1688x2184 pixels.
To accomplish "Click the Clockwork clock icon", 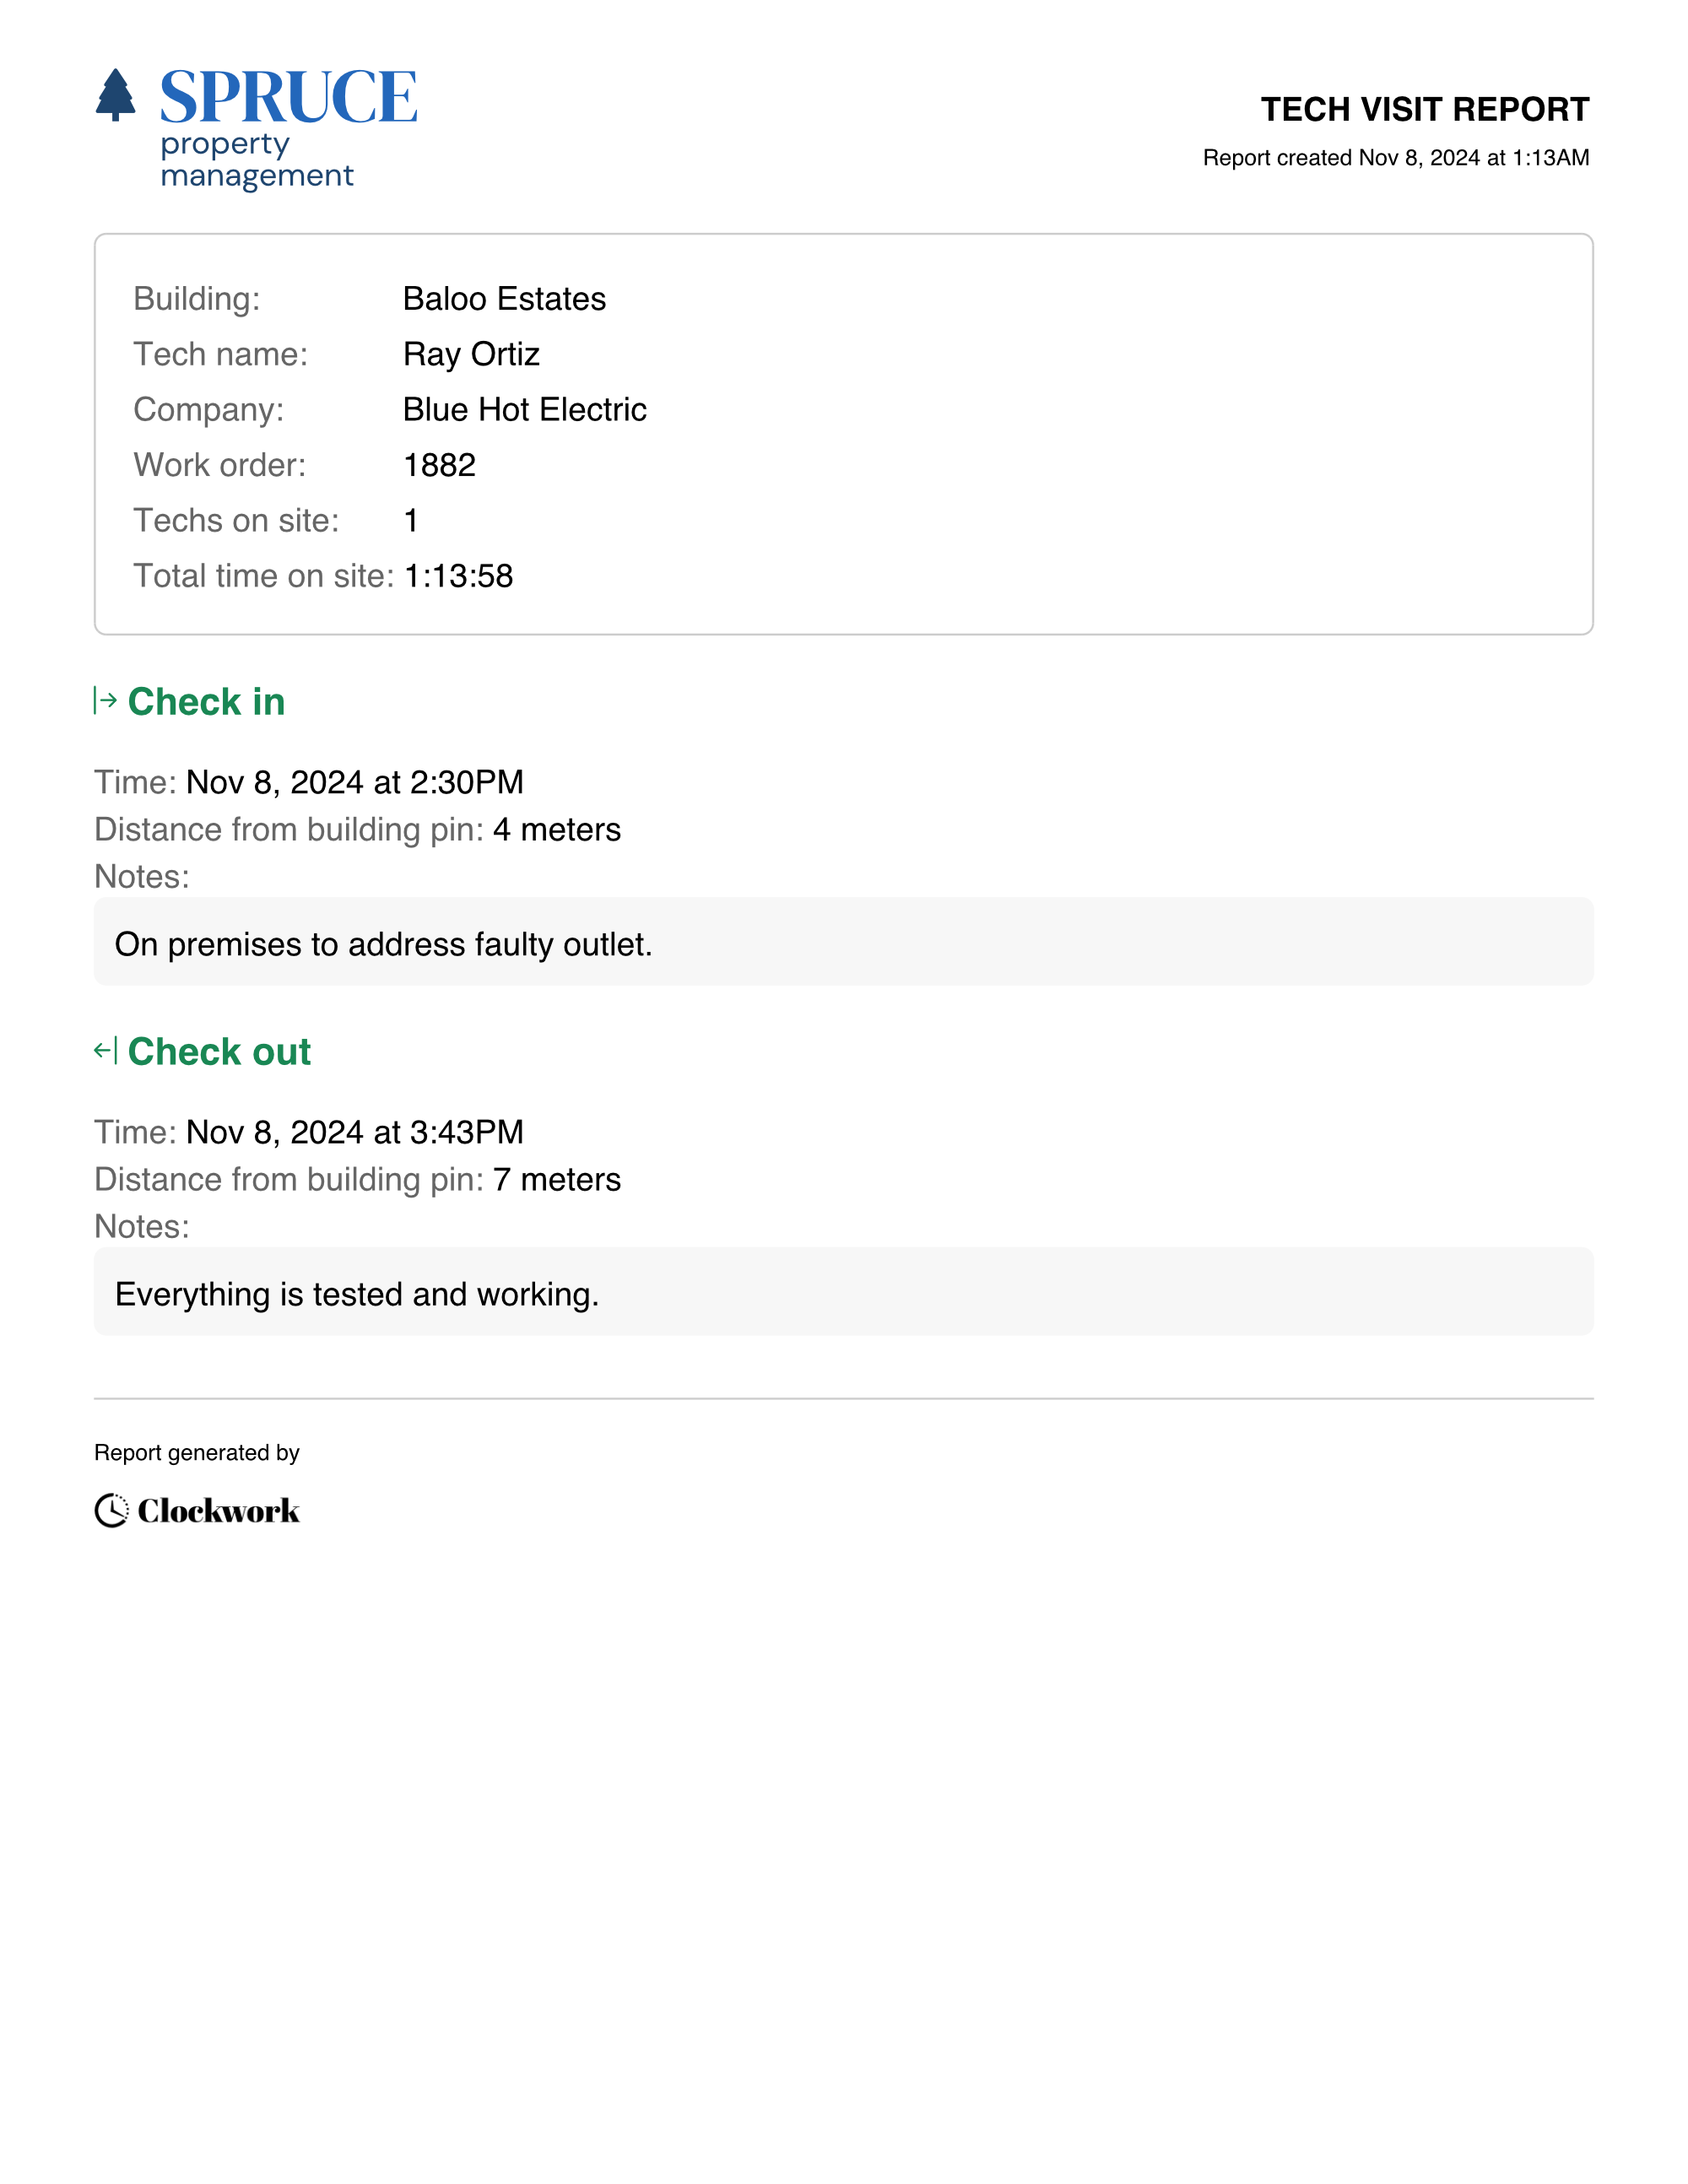I will [x=112, y=1510].
